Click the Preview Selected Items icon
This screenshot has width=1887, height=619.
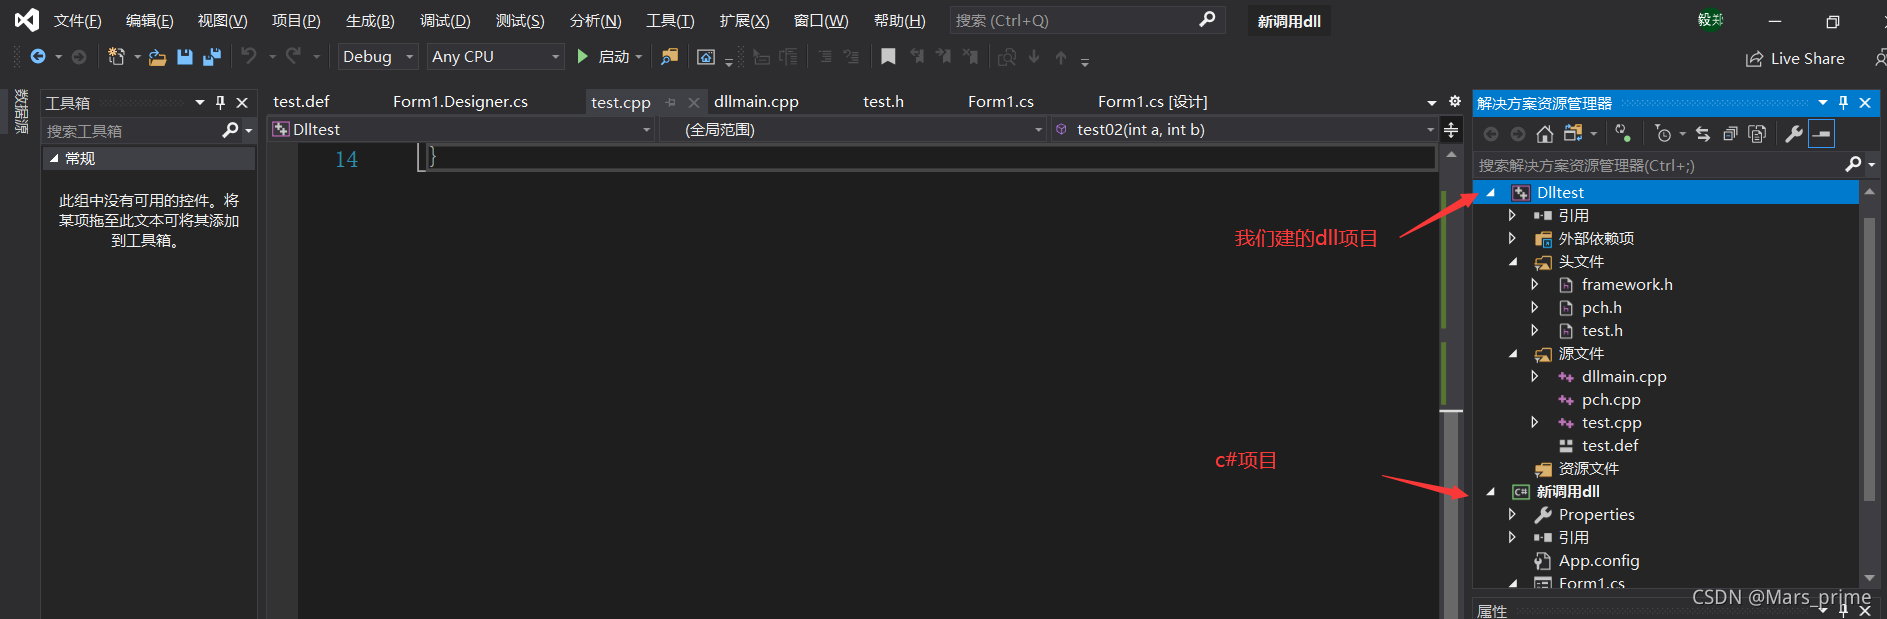1822,134
